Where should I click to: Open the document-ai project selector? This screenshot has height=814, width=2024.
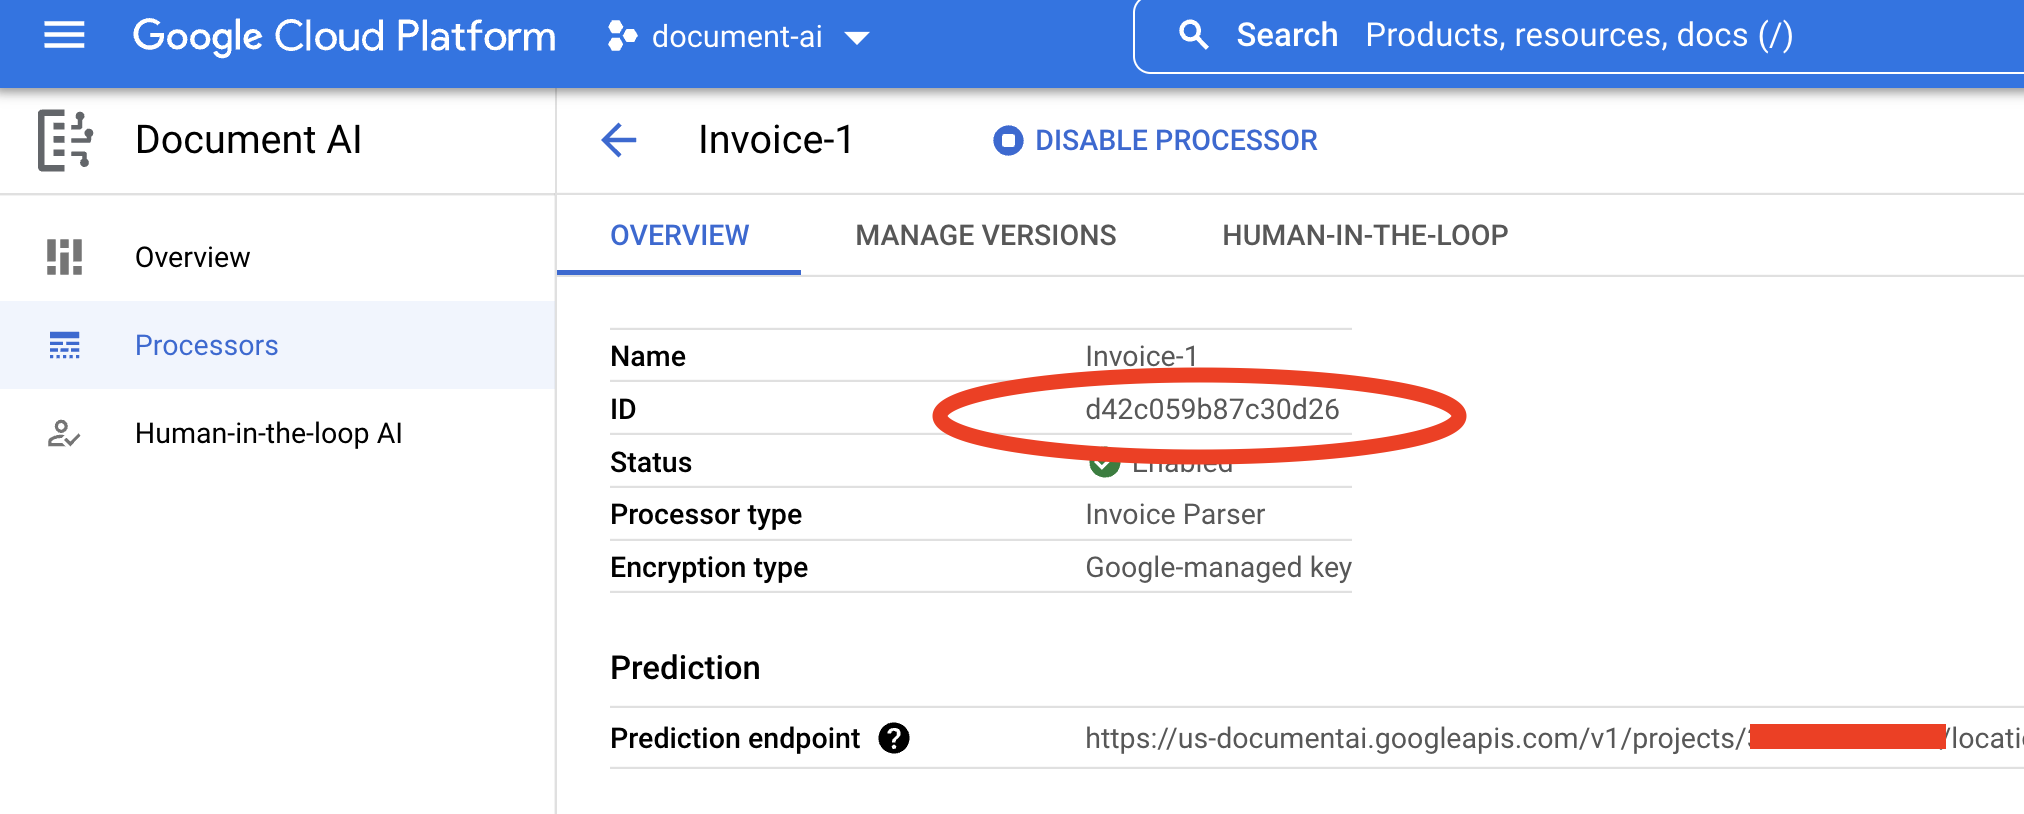(737, 37)
